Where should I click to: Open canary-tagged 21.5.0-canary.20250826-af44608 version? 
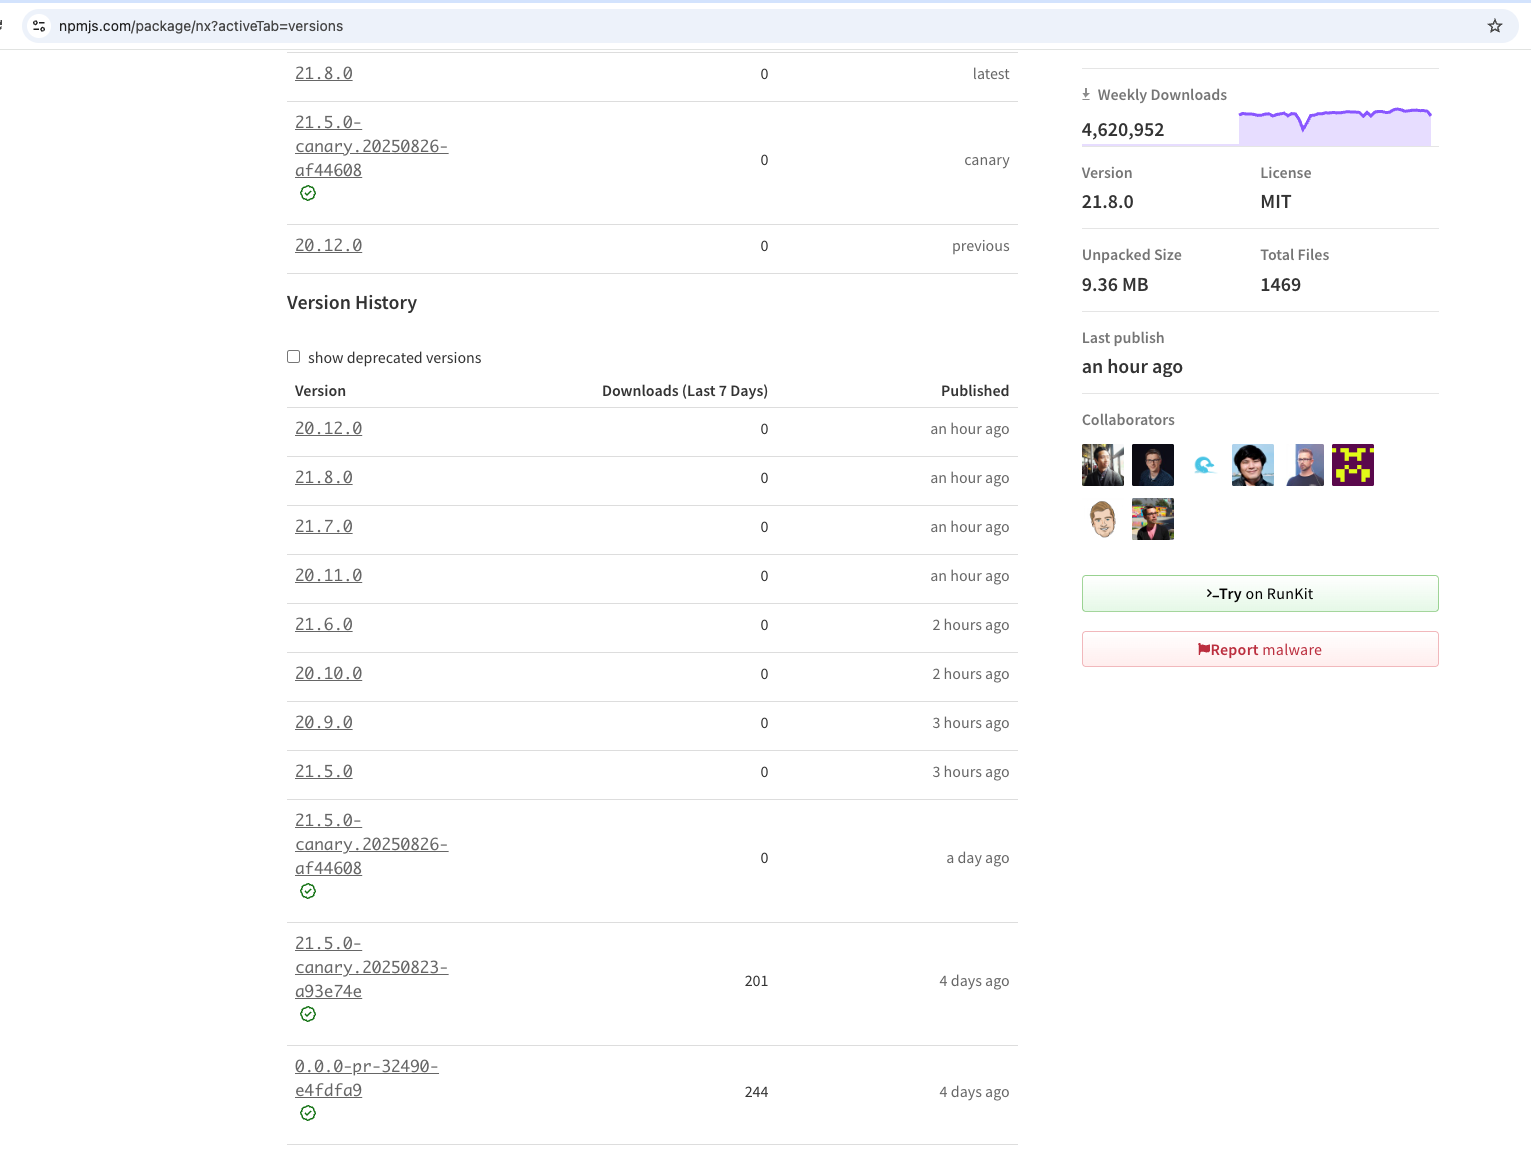(x=371, y=146)
